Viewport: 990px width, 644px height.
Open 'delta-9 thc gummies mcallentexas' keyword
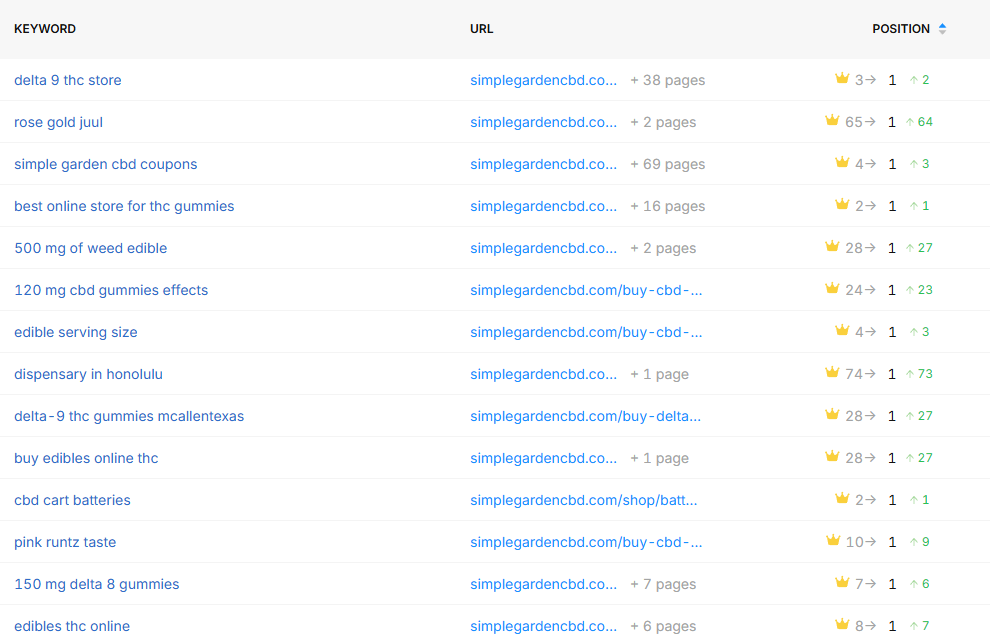129,416
